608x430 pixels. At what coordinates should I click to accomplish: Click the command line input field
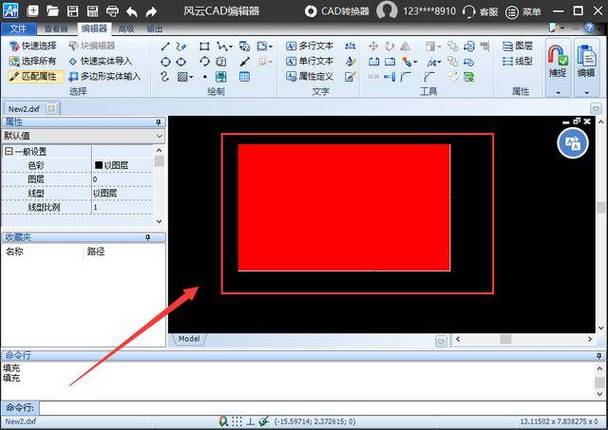coord(321,408)
